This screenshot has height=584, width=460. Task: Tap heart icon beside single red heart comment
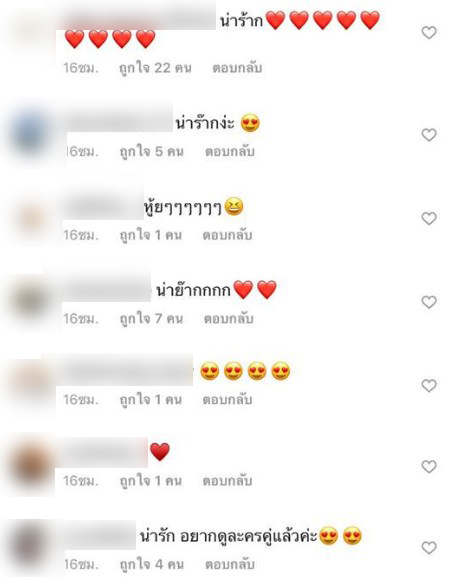tap(429, 466)
